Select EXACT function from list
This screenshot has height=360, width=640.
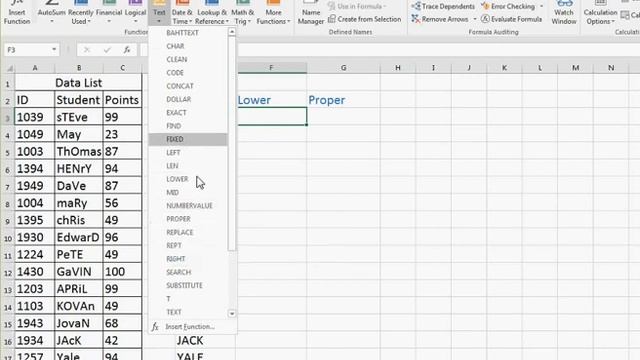click(x=188, y=113)
